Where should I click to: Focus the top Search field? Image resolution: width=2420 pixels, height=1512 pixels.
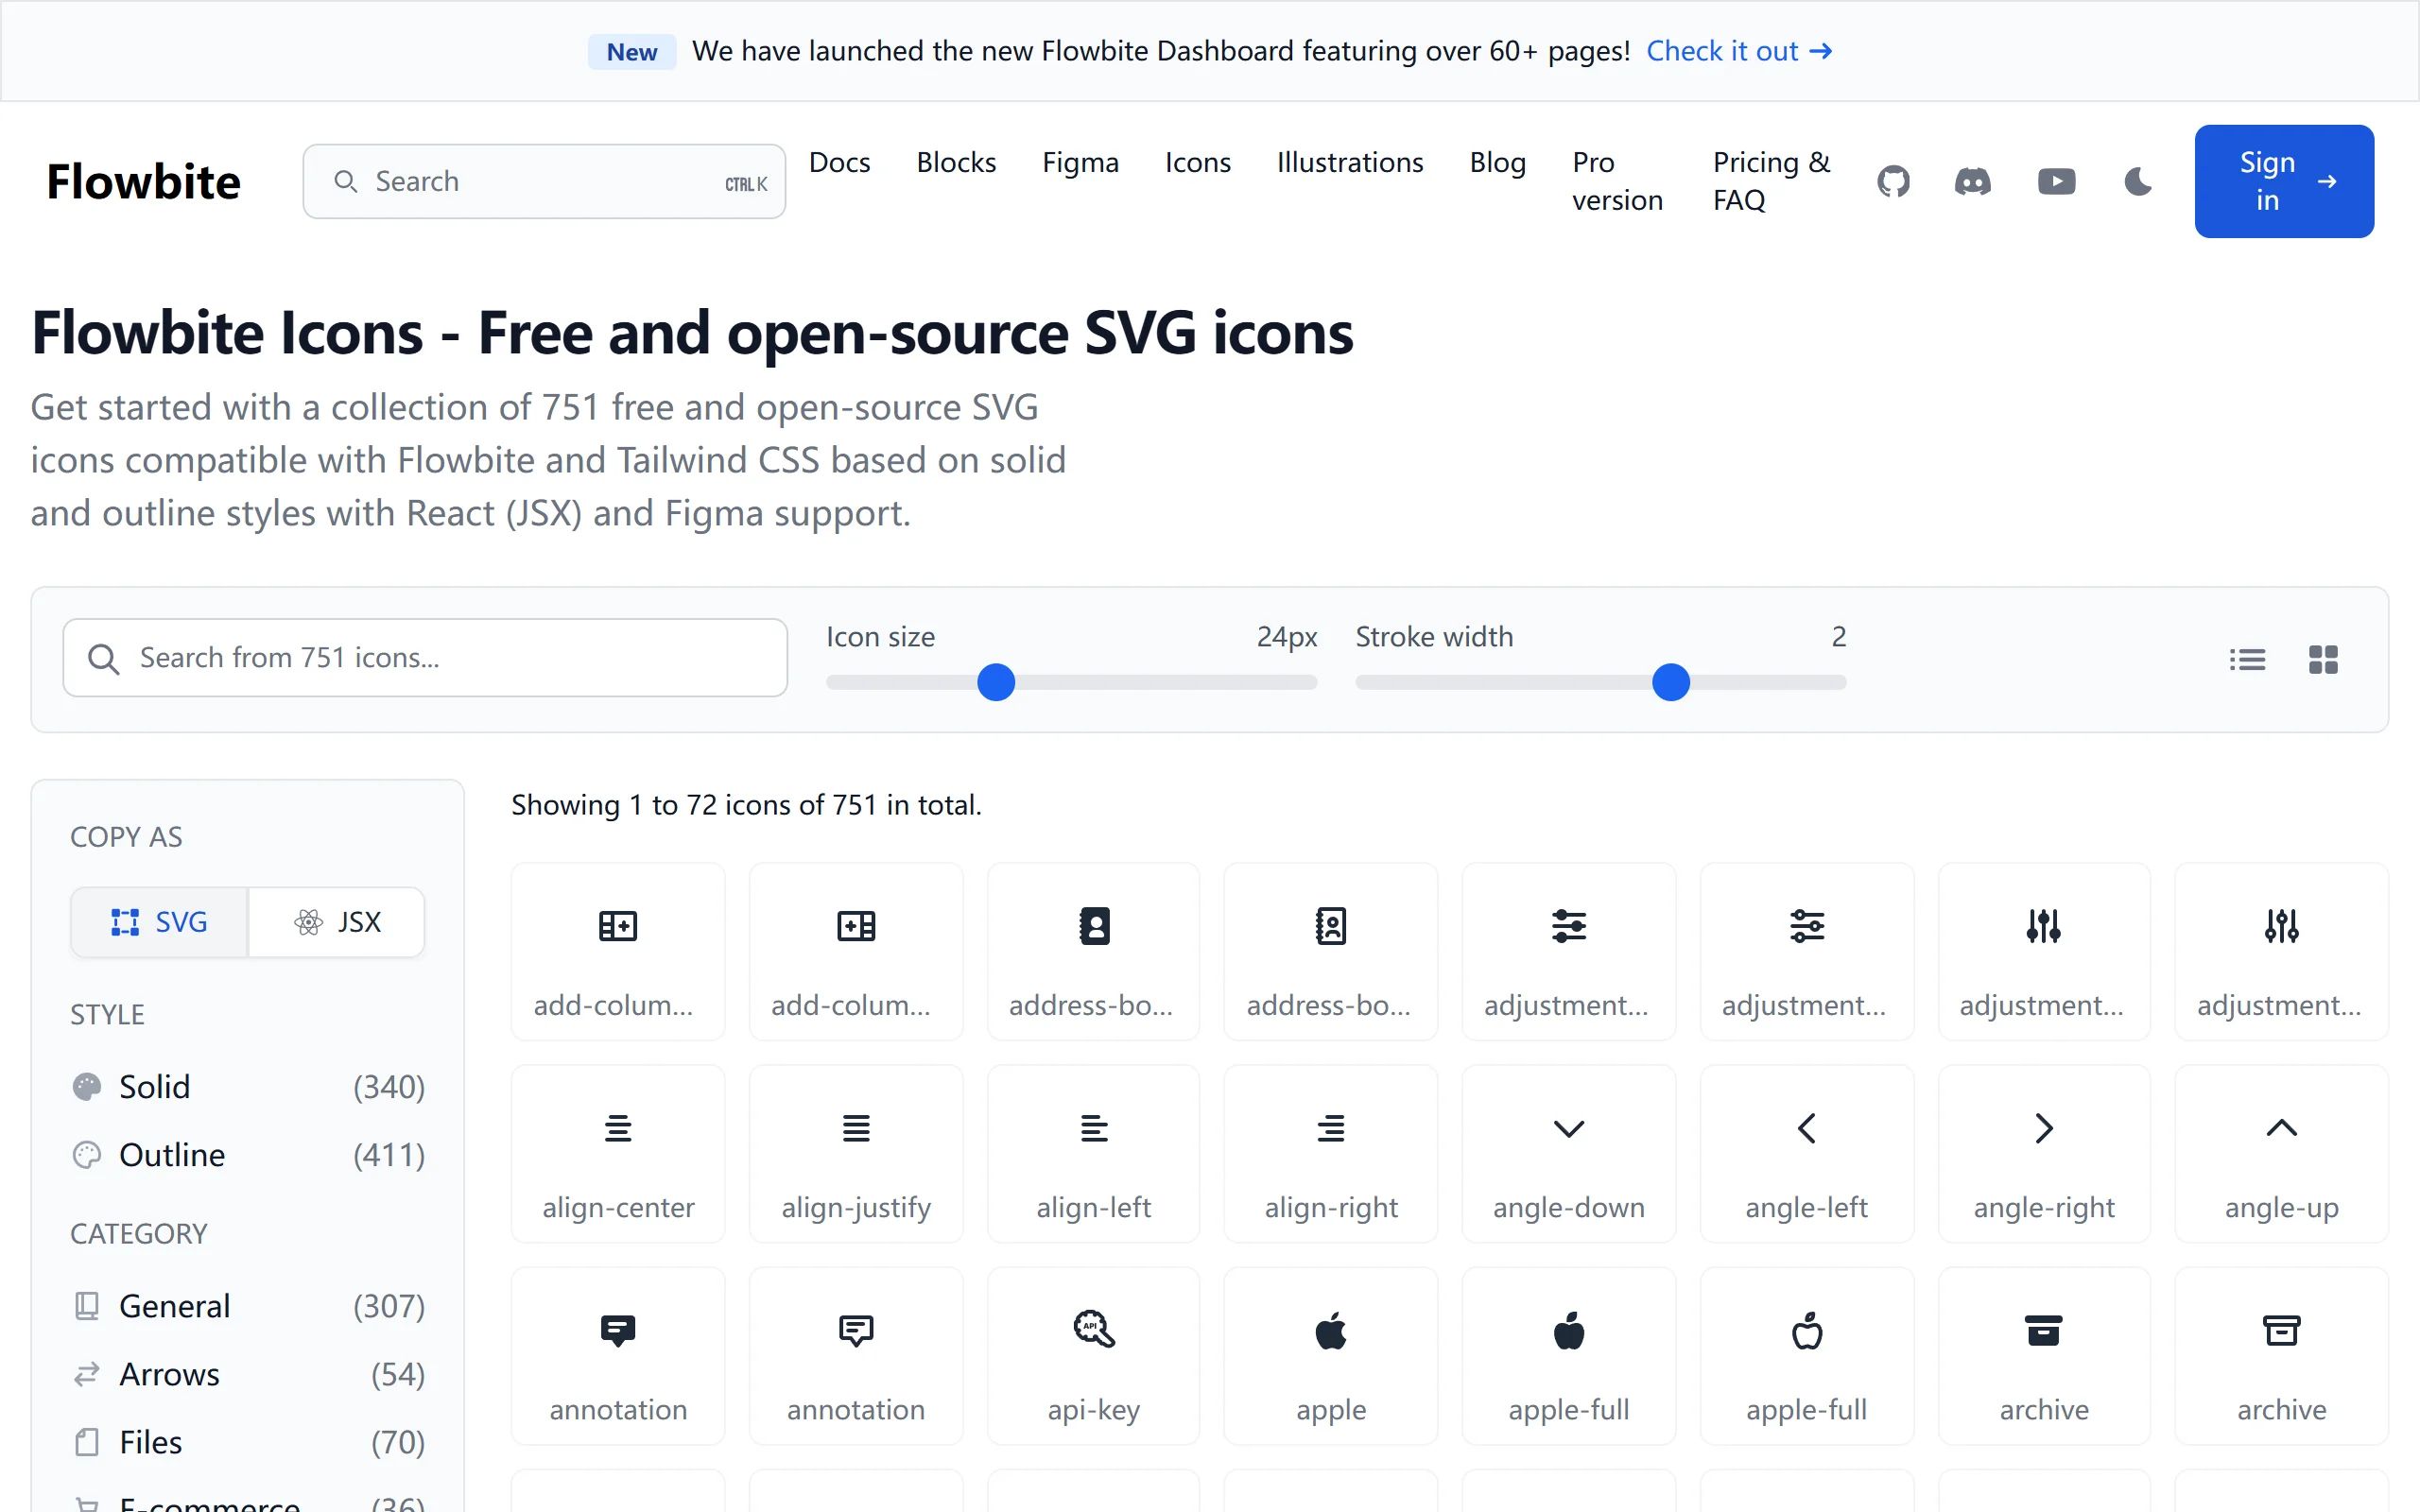[544, 181]
